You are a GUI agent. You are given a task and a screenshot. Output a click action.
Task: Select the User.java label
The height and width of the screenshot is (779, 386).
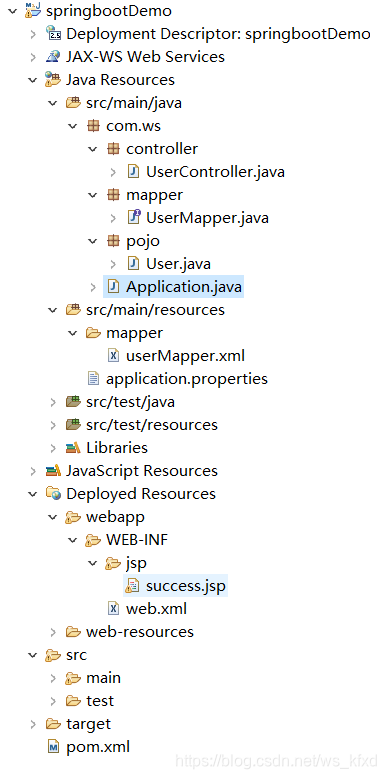coord(178,264)
